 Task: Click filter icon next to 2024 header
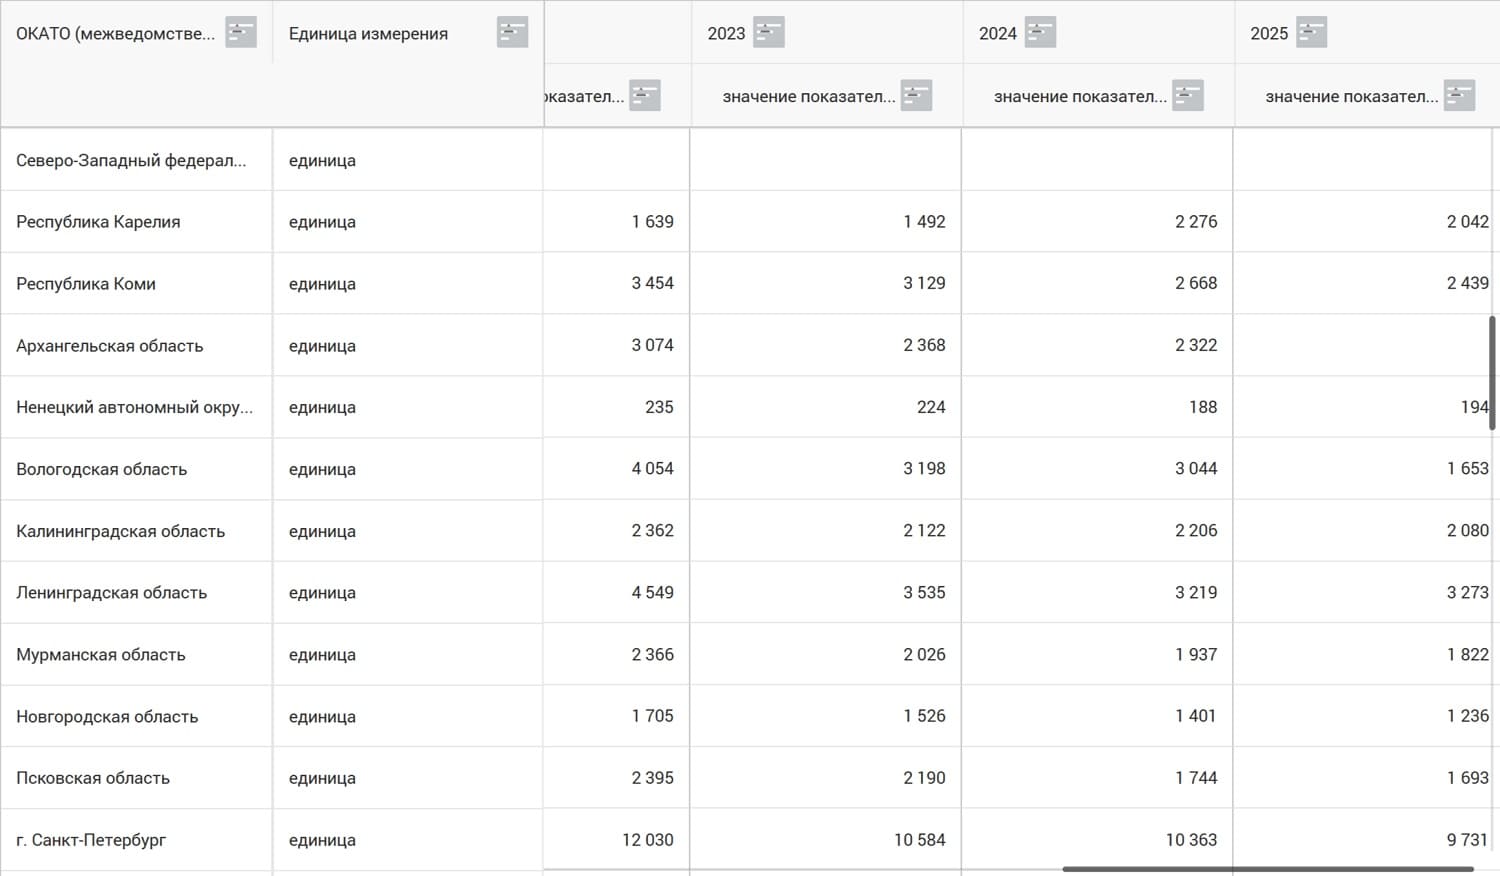tap(1040, 33)
